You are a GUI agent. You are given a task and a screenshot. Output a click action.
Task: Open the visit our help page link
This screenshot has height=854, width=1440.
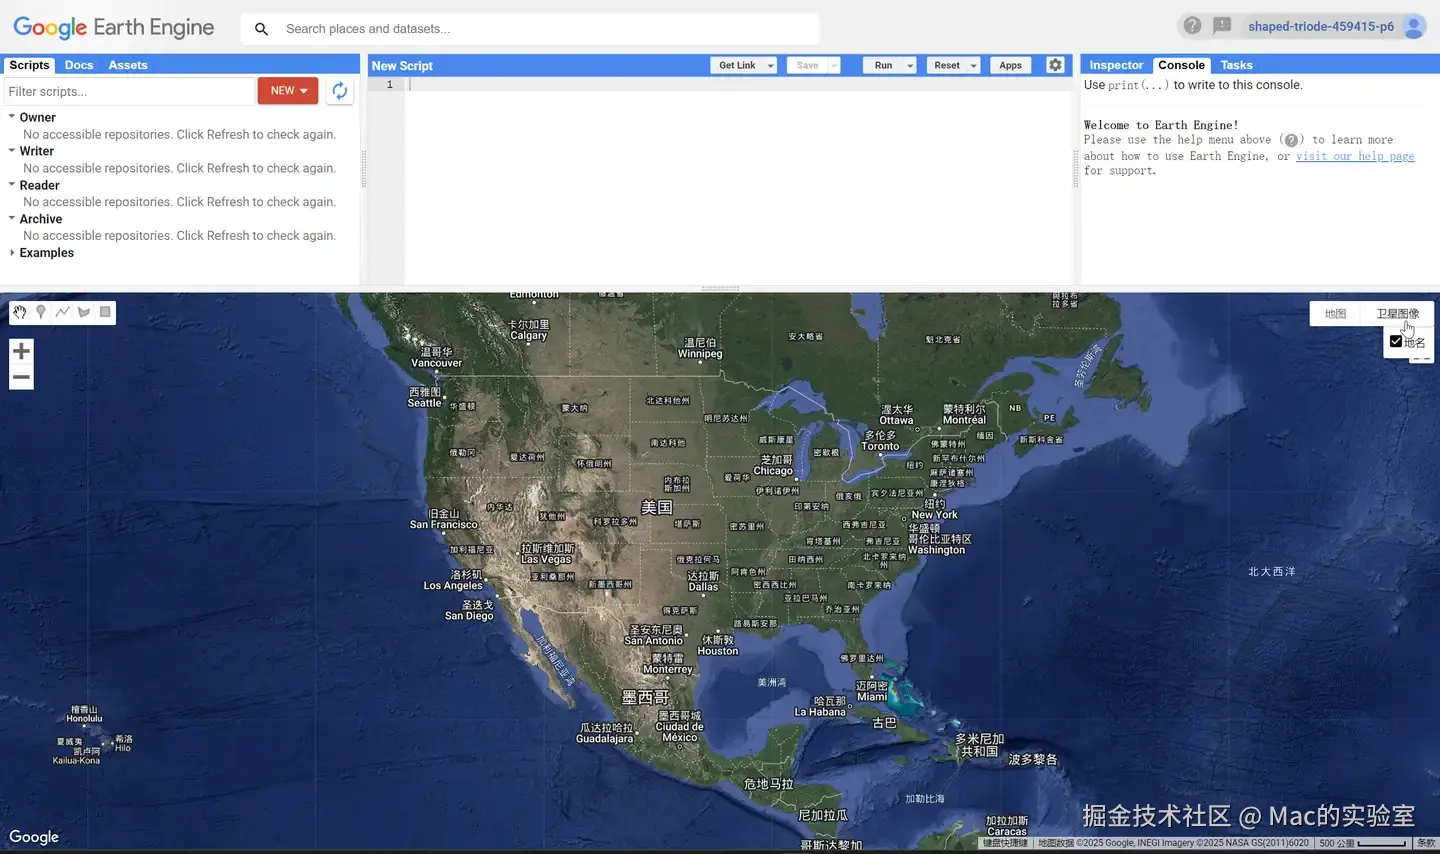coord(1355,156)
